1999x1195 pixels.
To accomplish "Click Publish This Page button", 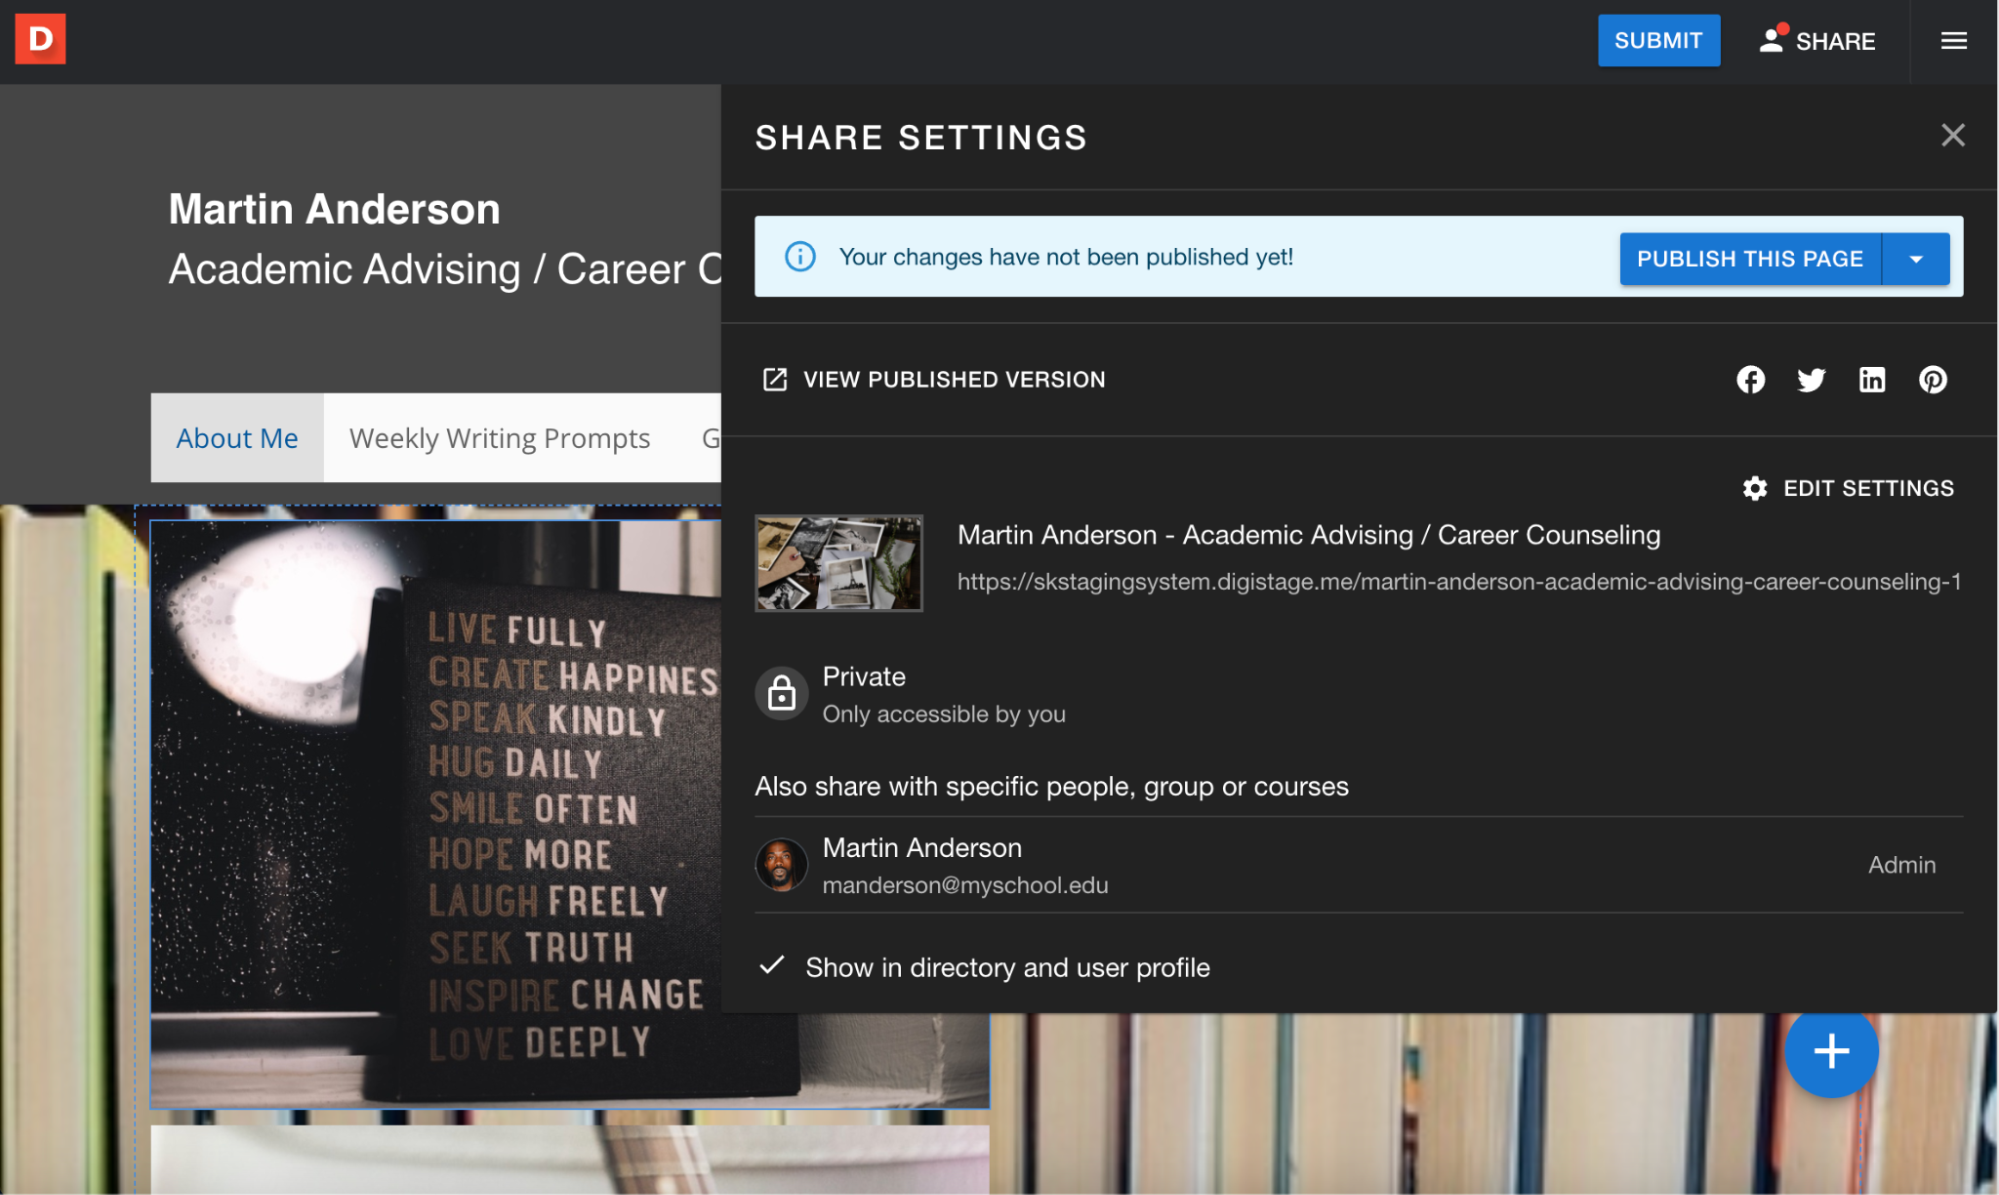I will [1750, 259].
